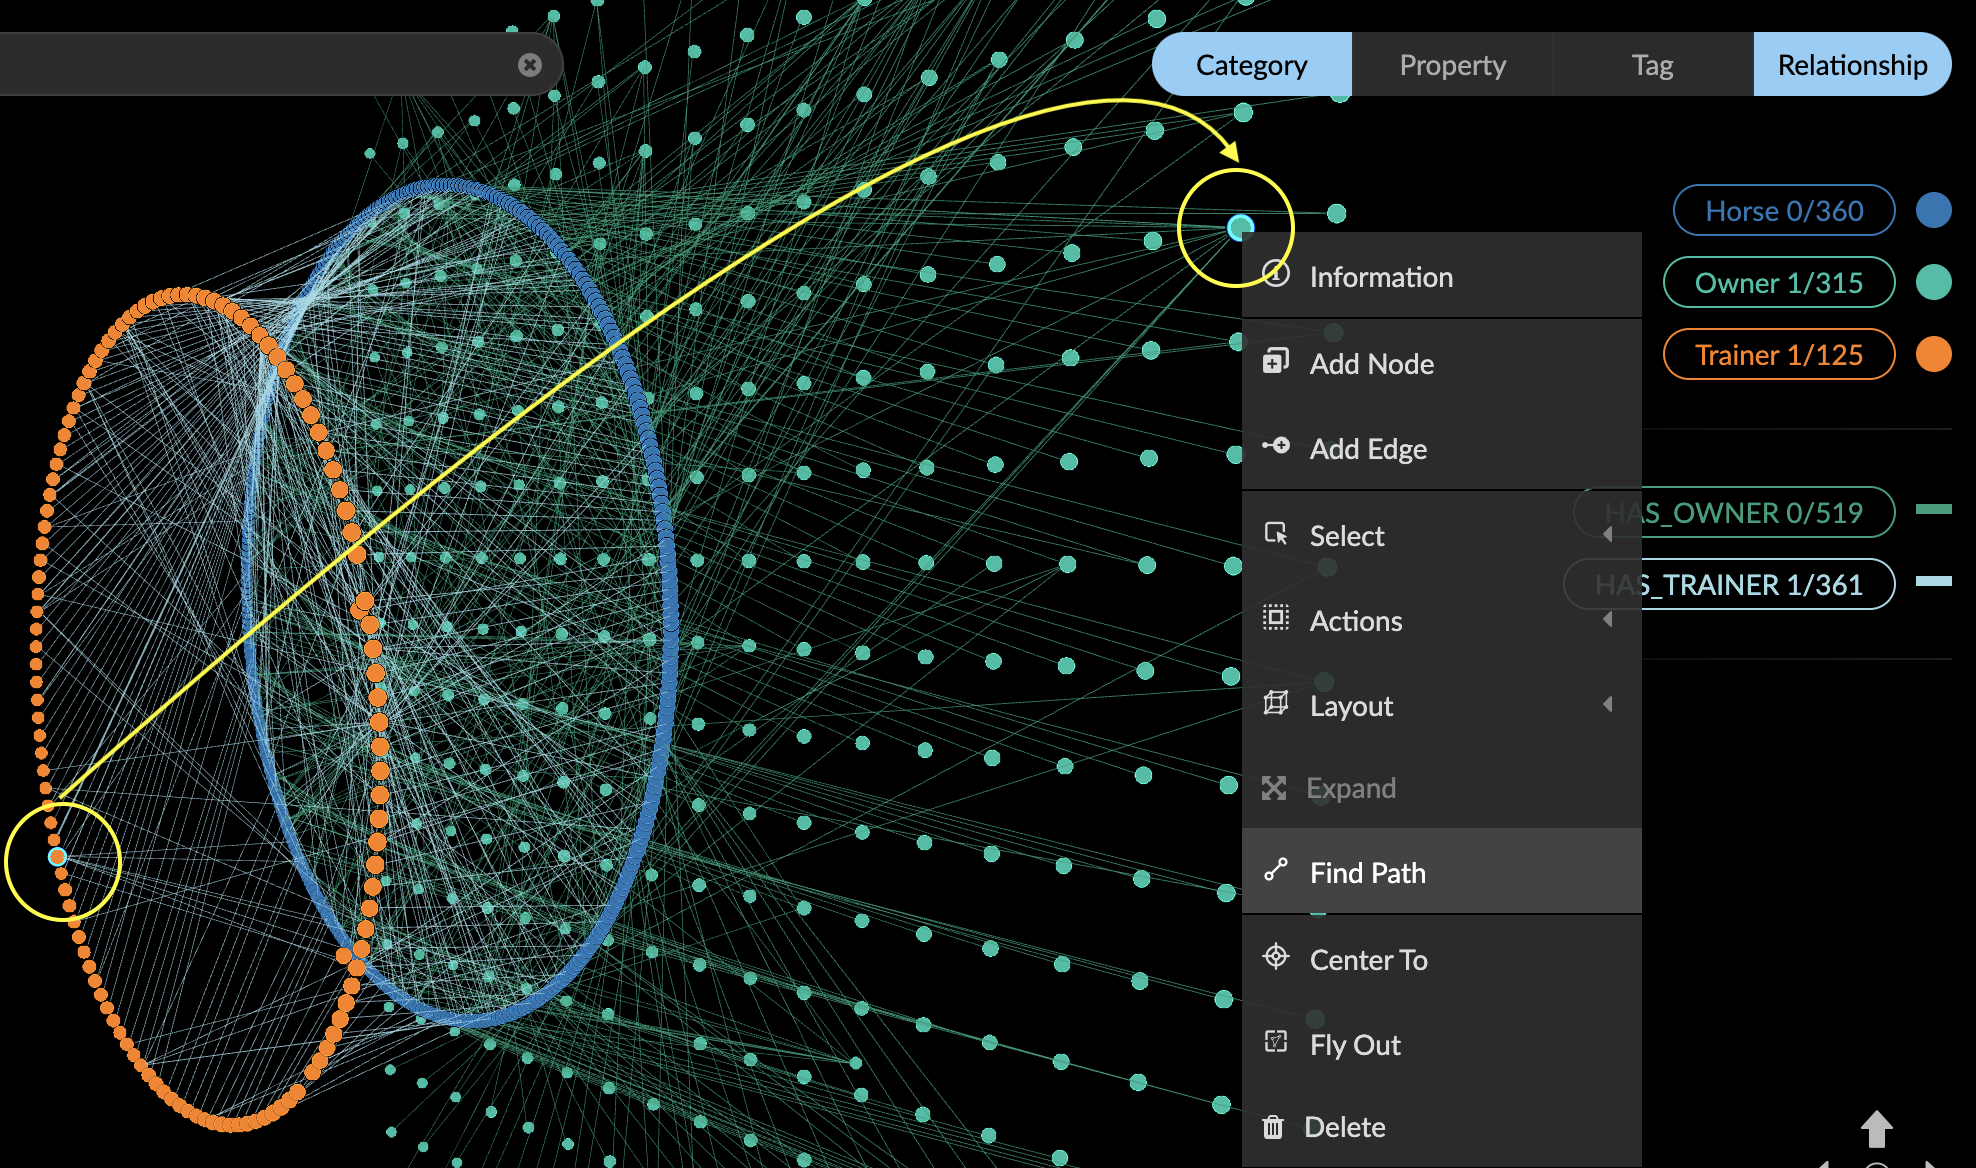Click the Relationship tab button
This screenshot has height=1168, width=1976.
coord(1852,65)
